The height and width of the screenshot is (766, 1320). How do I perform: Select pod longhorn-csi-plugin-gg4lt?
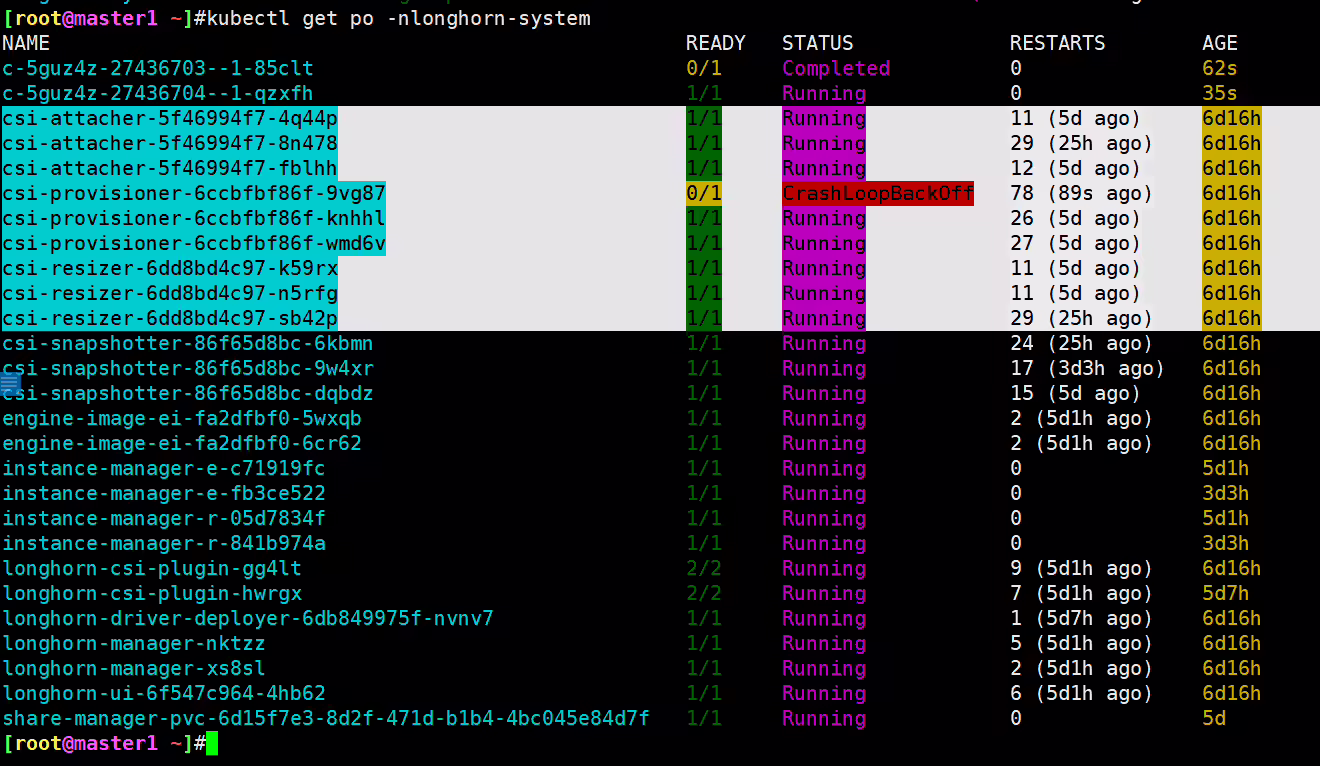coord(152,568)
